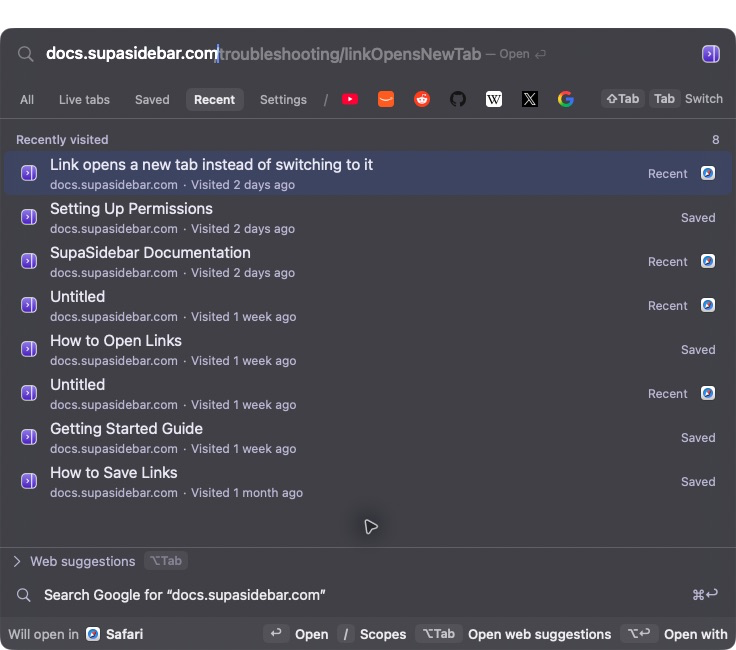
Task: Open 'Getting Started Guide' result
Action: point(368,437)
